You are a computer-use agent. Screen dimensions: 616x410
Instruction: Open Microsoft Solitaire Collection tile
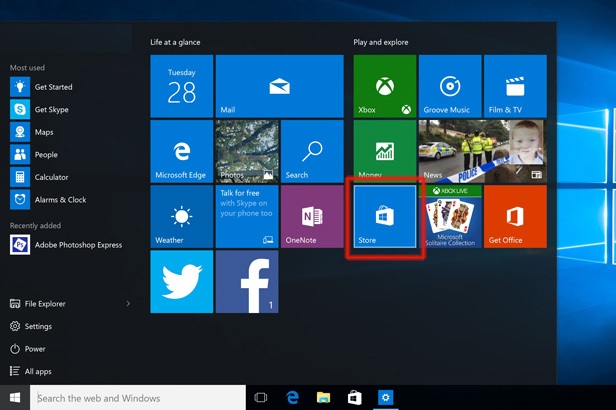[450, 216]
